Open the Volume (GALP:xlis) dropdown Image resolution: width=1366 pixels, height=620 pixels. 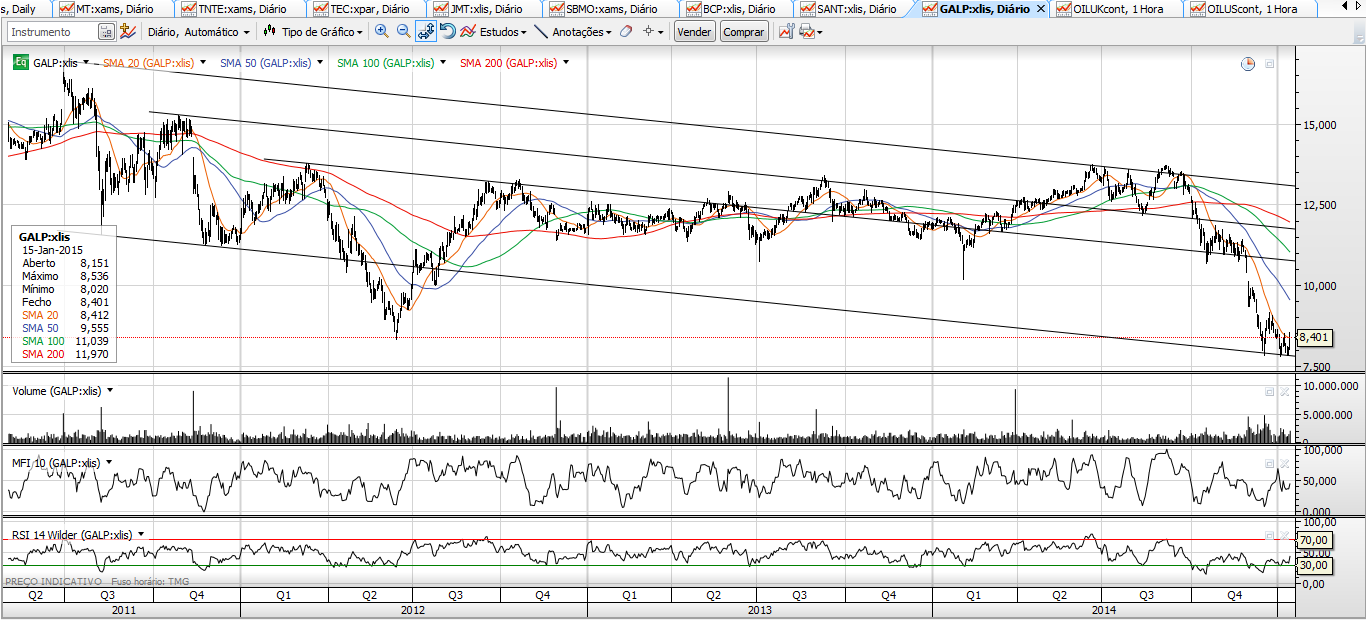click(110, 391)
